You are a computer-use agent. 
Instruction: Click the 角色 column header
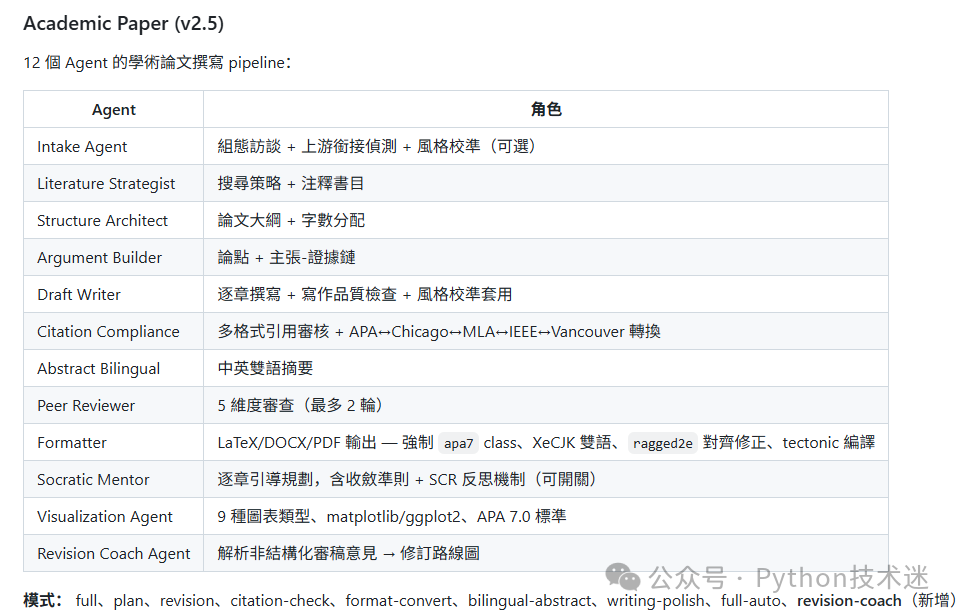546,109
